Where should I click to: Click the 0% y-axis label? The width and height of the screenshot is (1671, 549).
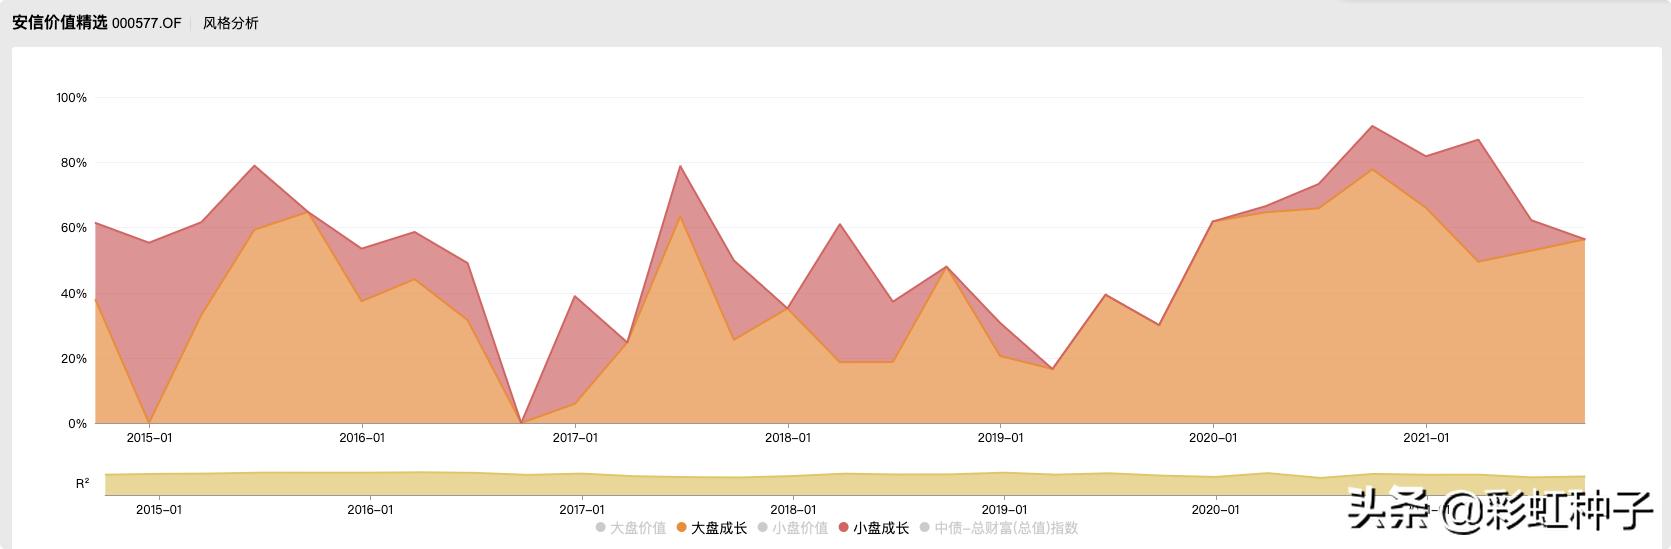[78, 424]
